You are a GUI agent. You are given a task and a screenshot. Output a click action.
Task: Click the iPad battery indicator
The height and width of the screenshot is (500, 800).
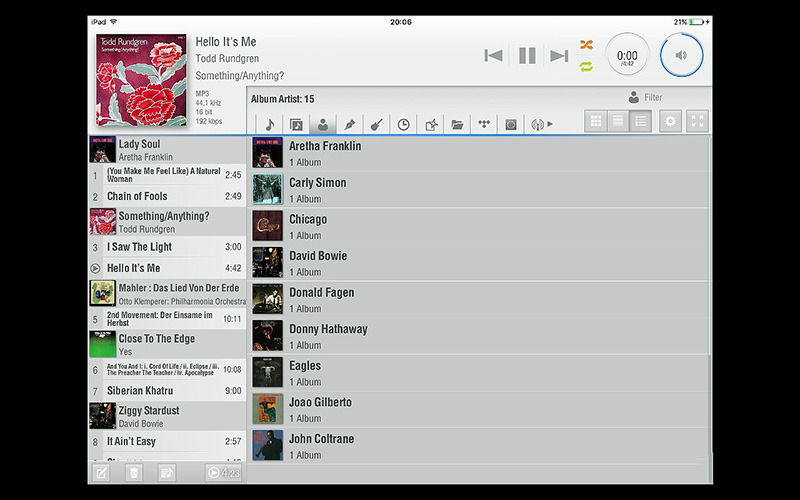pyautogui.click(x=697, y=22)
